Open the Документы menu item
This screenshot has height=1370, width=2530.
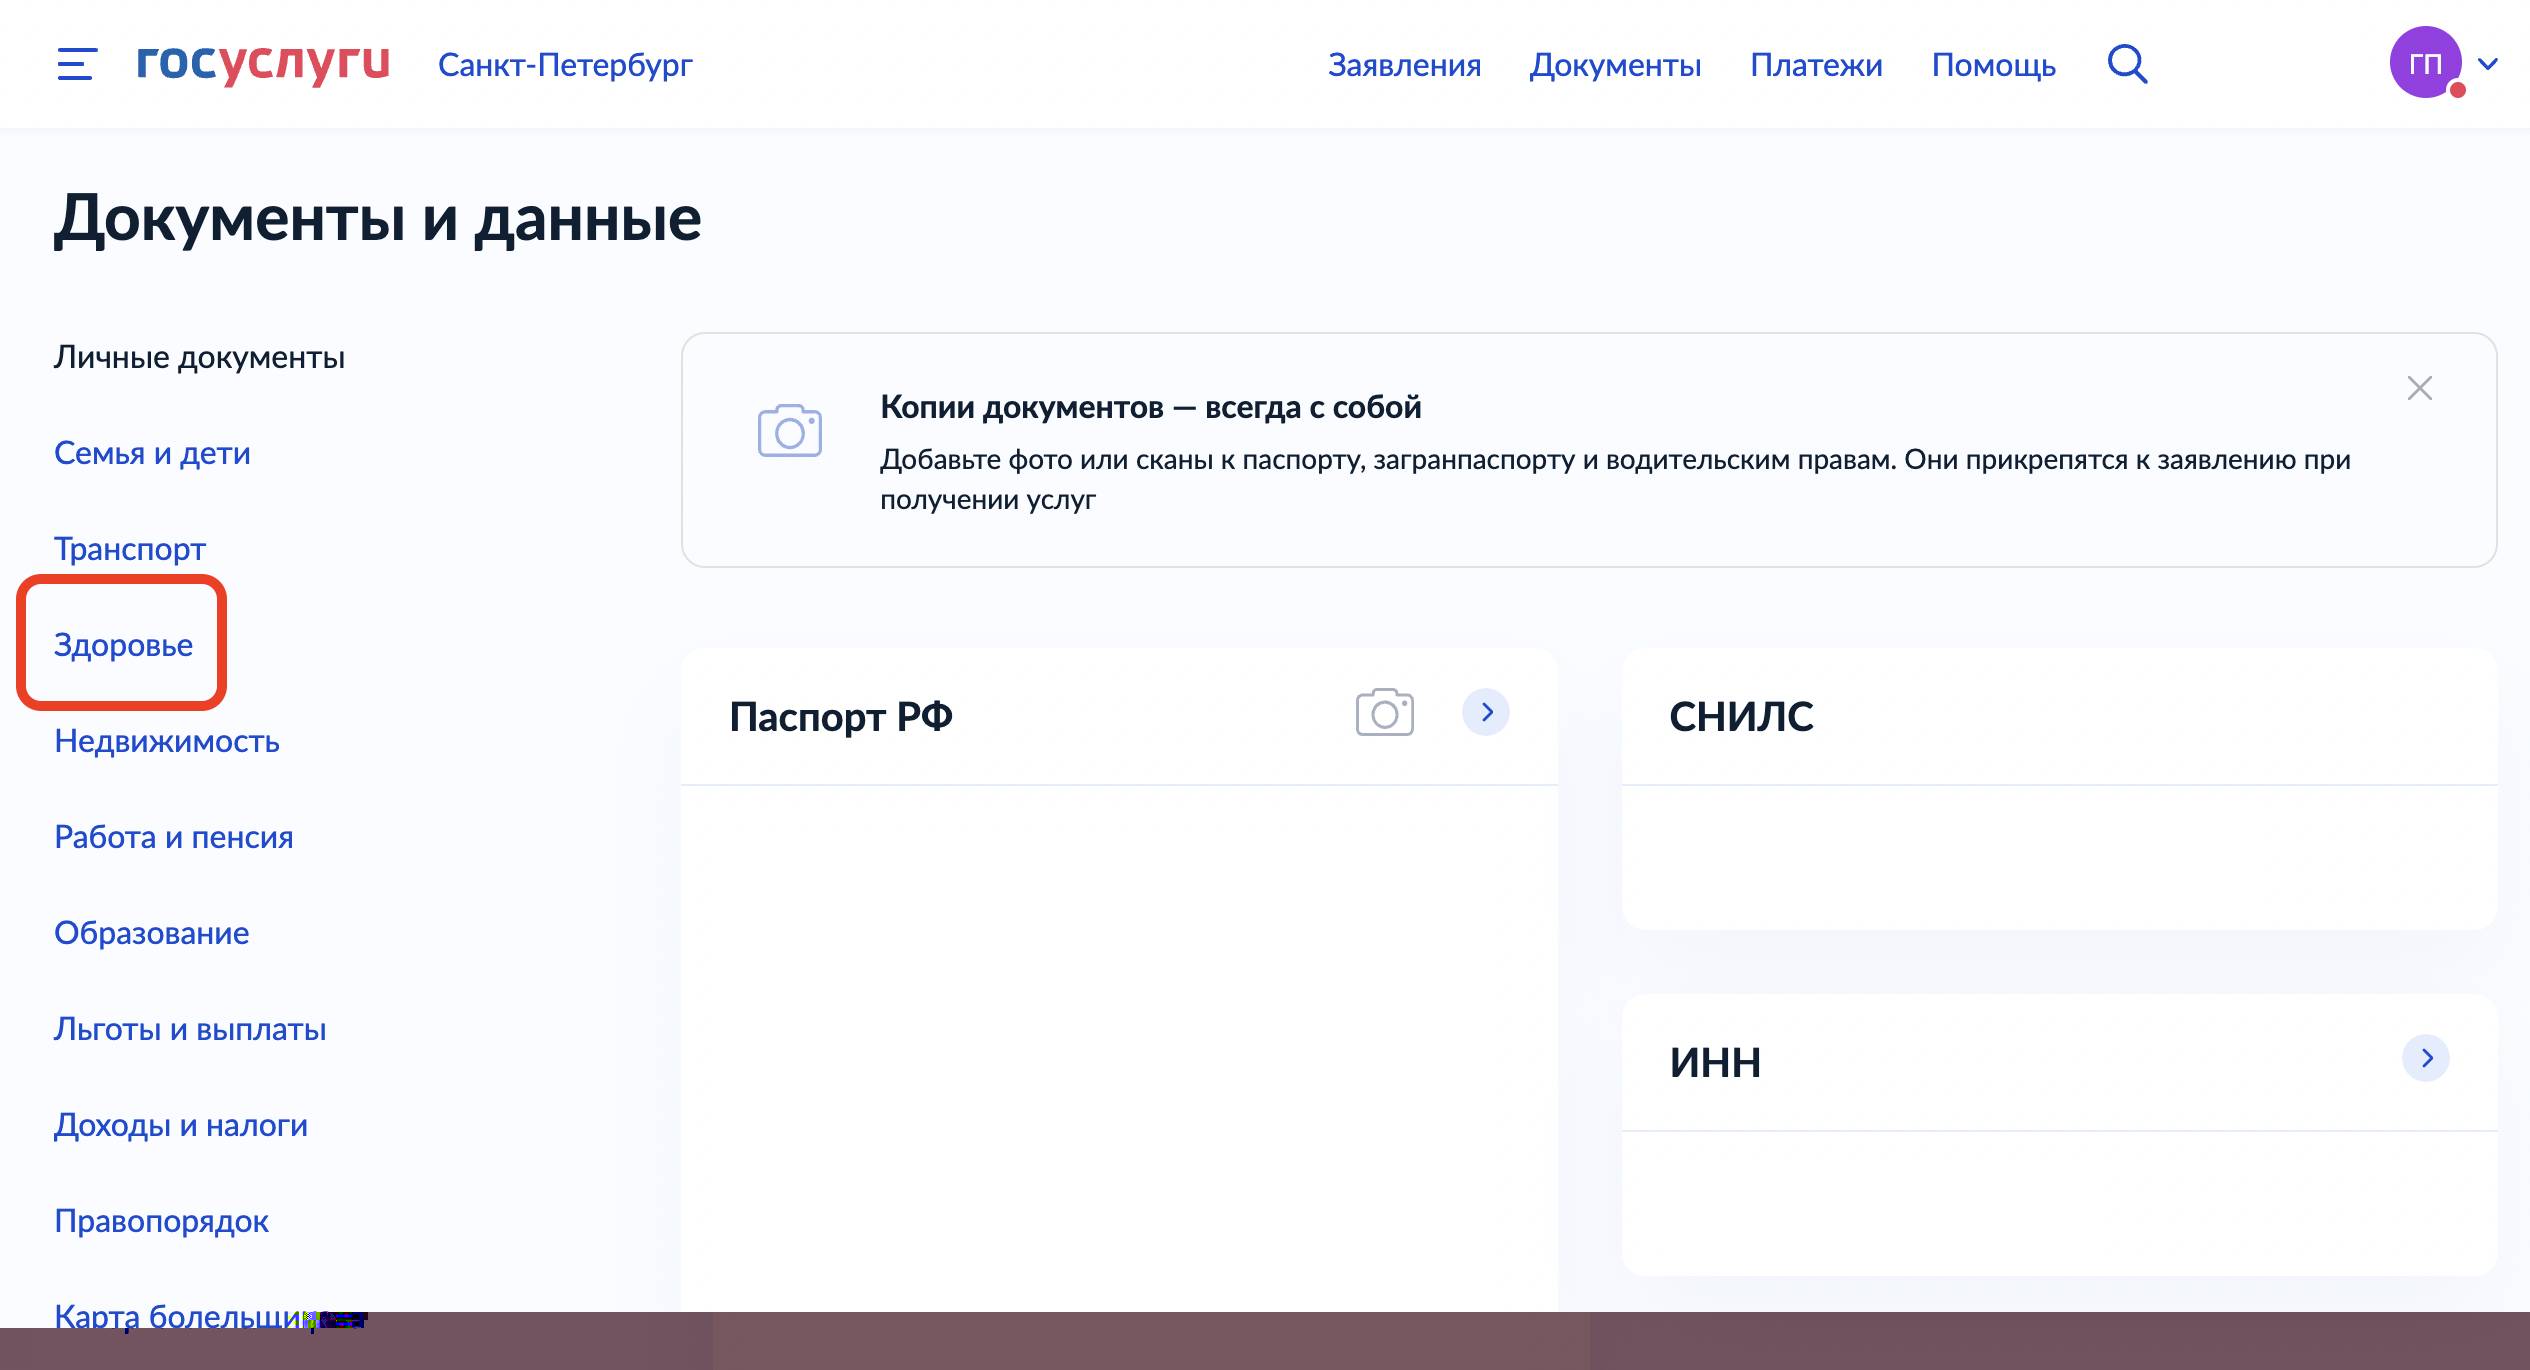point(1615,65)
